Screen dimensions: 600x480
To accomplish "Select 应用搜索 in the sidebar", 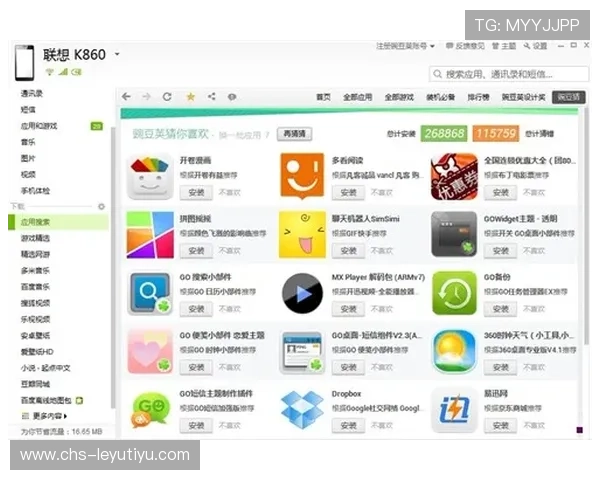I will (59, 222).
